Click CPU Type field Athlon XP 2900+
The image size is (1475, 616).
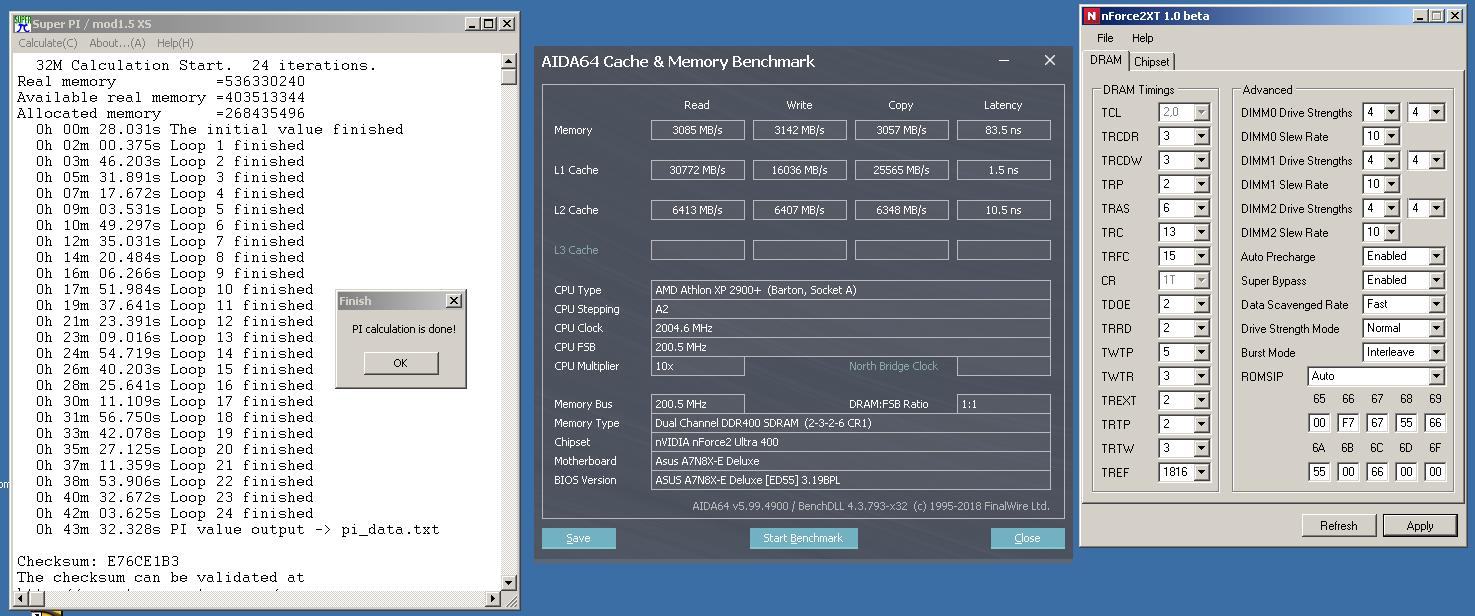click(850, 290)
